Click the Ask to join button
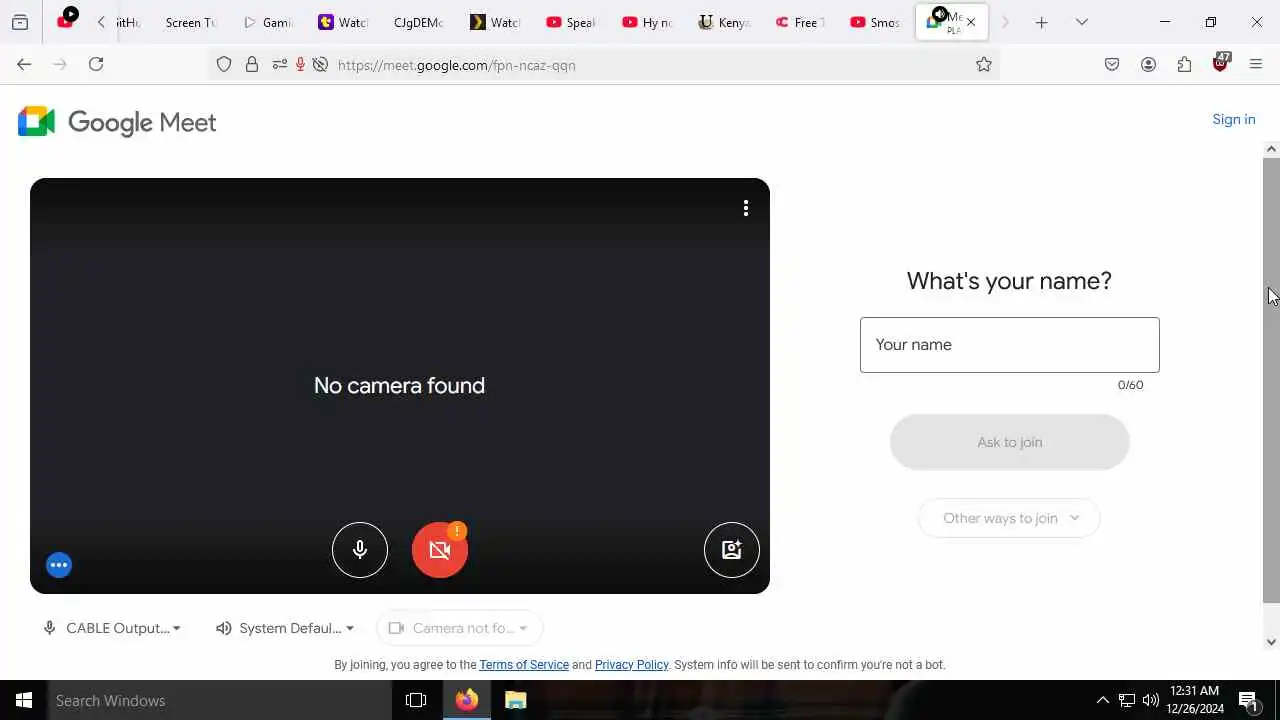 point(1010,442)
